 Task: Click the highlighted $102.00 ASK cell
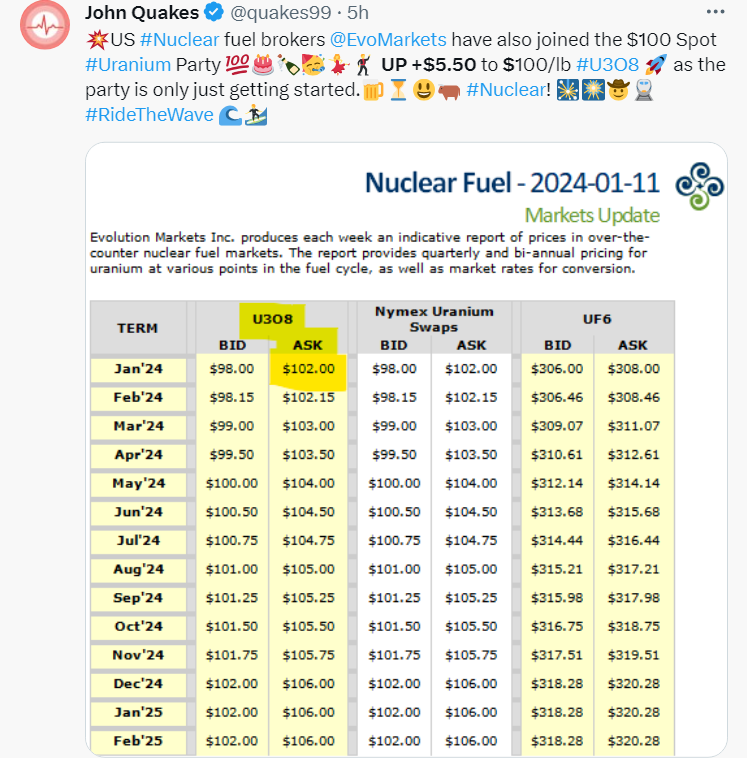pyautogui.click(x=308, y=368)
